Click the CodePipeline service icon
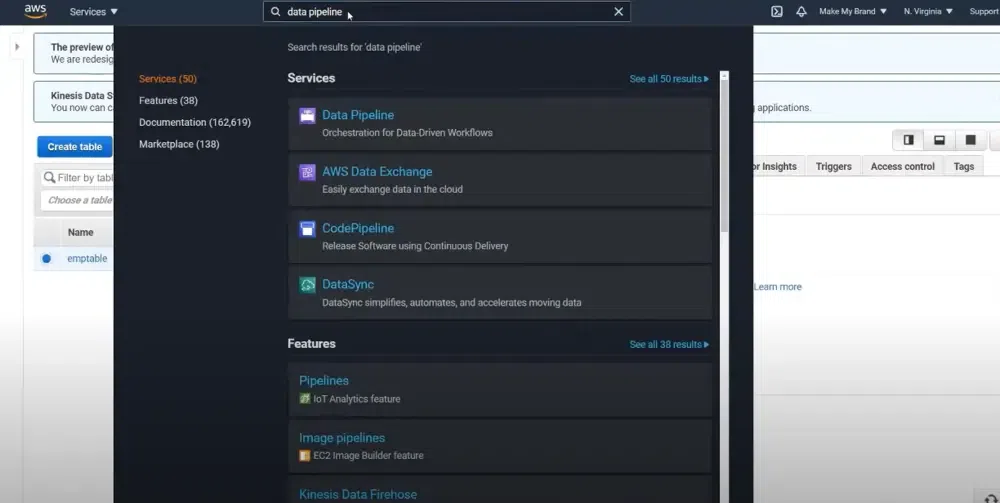Screen dimensions: 1000x503 point(307,229)
